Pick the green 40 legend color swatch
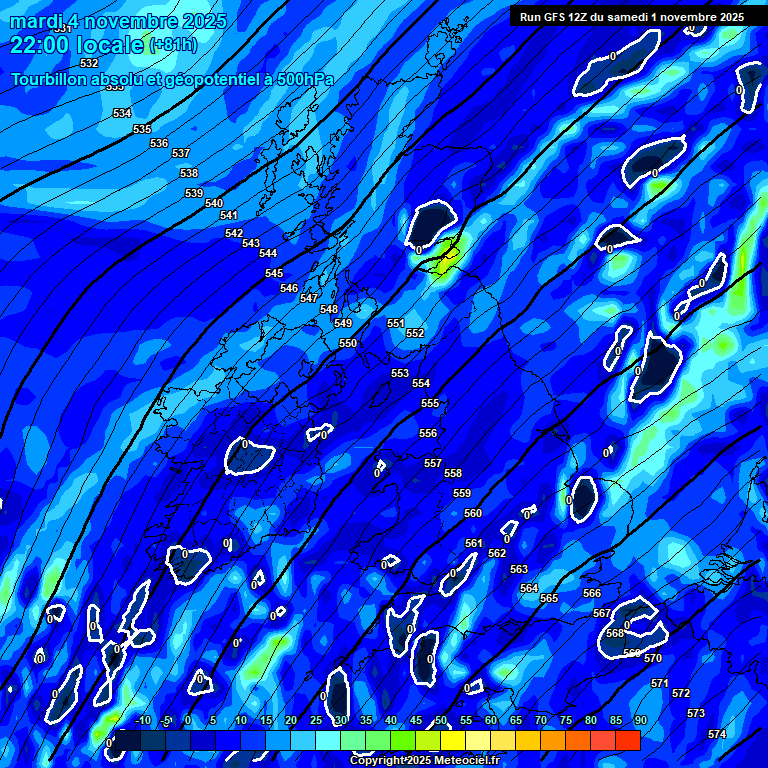 378,741
